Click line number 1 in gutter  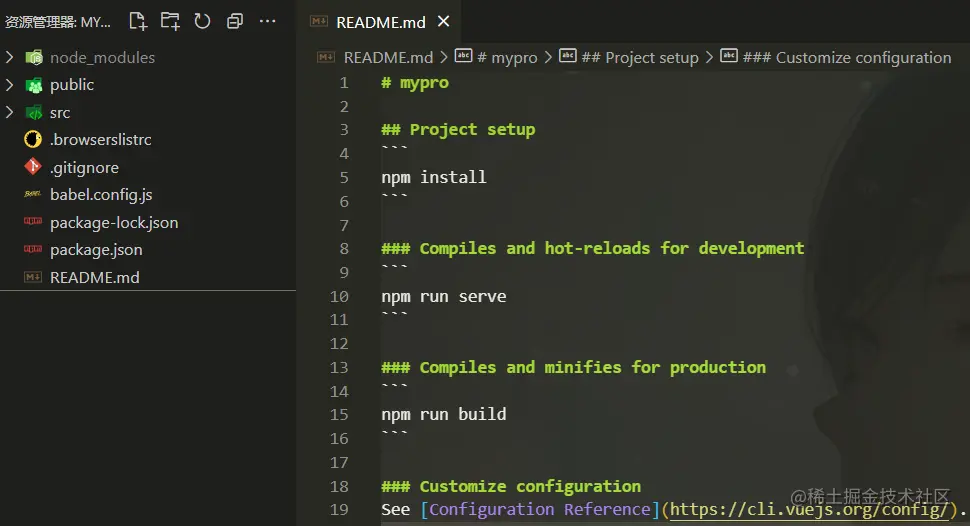tap(344, 83)
